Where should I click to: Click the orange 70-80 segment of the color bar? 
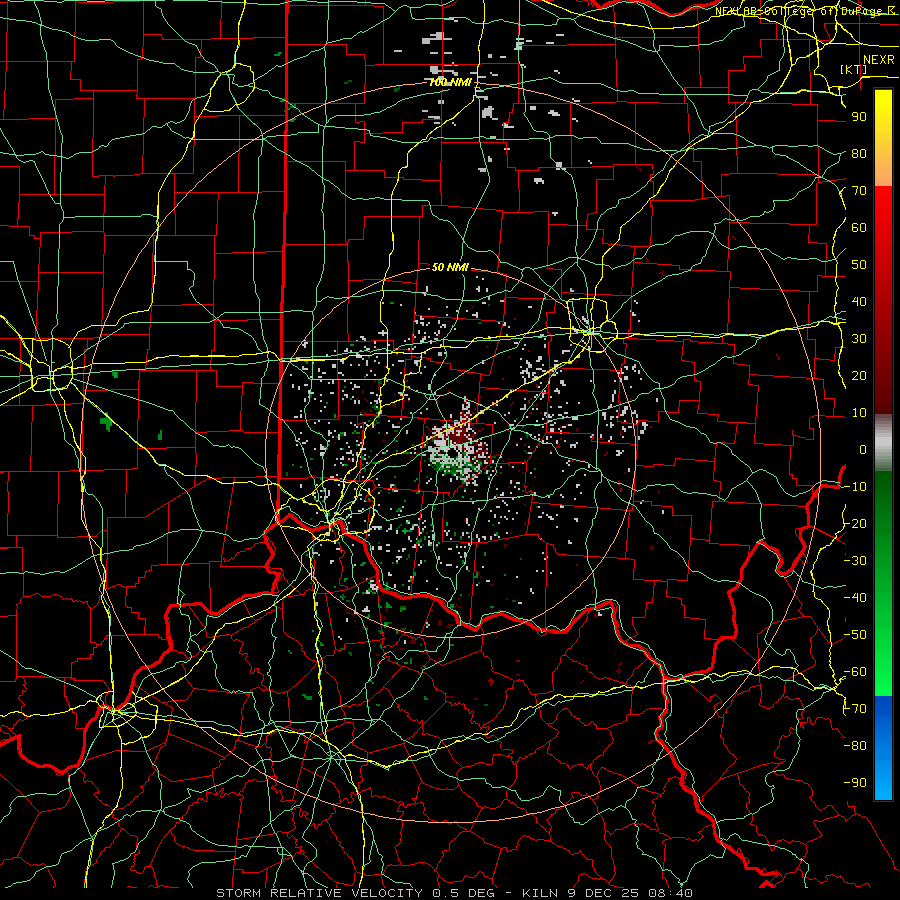pyautogui.click(x=883, y=170)
